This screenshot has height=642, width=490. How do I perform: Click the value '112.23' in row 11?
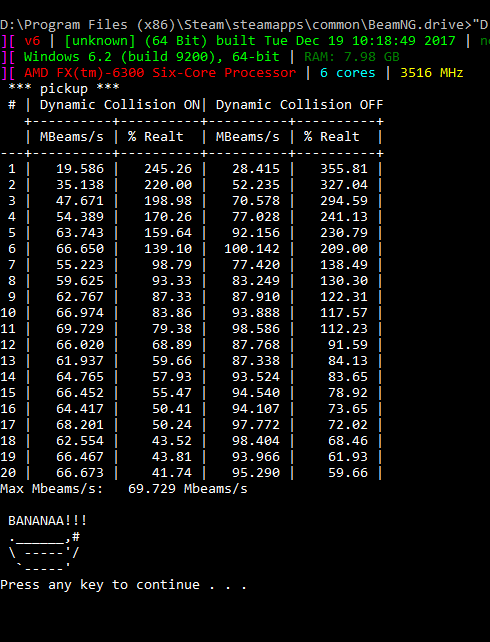344,328
